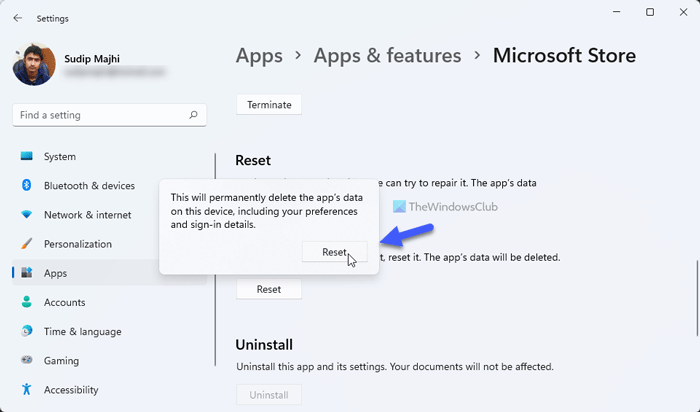Screen dimensions: 700x412
Task: Open System settings via the monitor icon
Action: [x=26, y=157]
